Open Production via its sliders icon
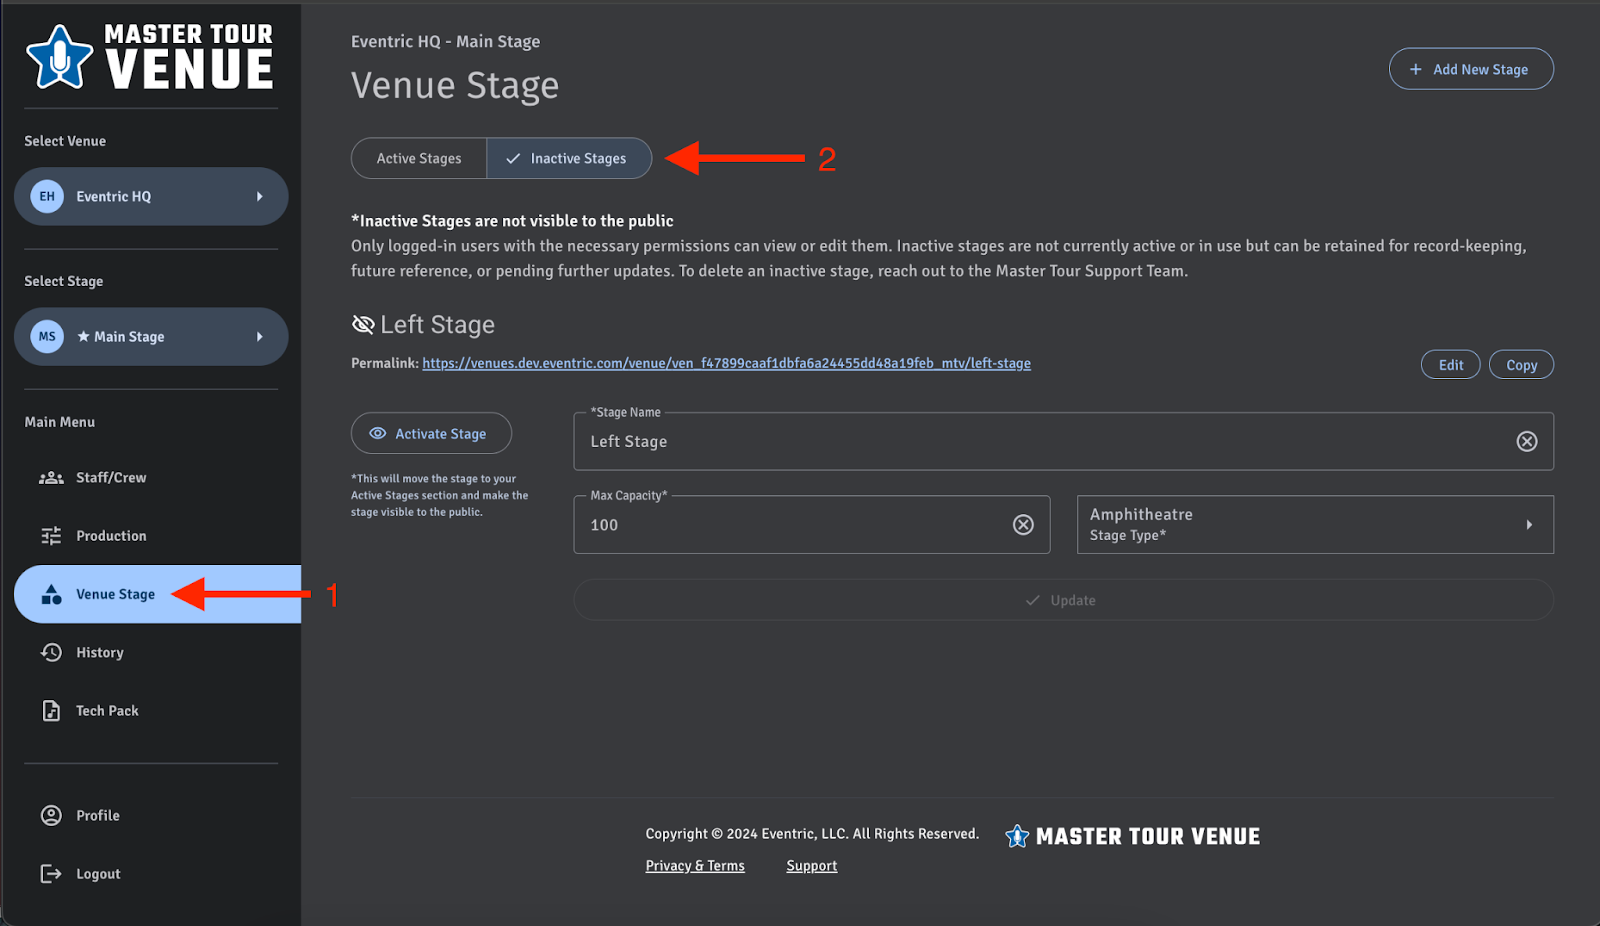 (x=51, y=535)
